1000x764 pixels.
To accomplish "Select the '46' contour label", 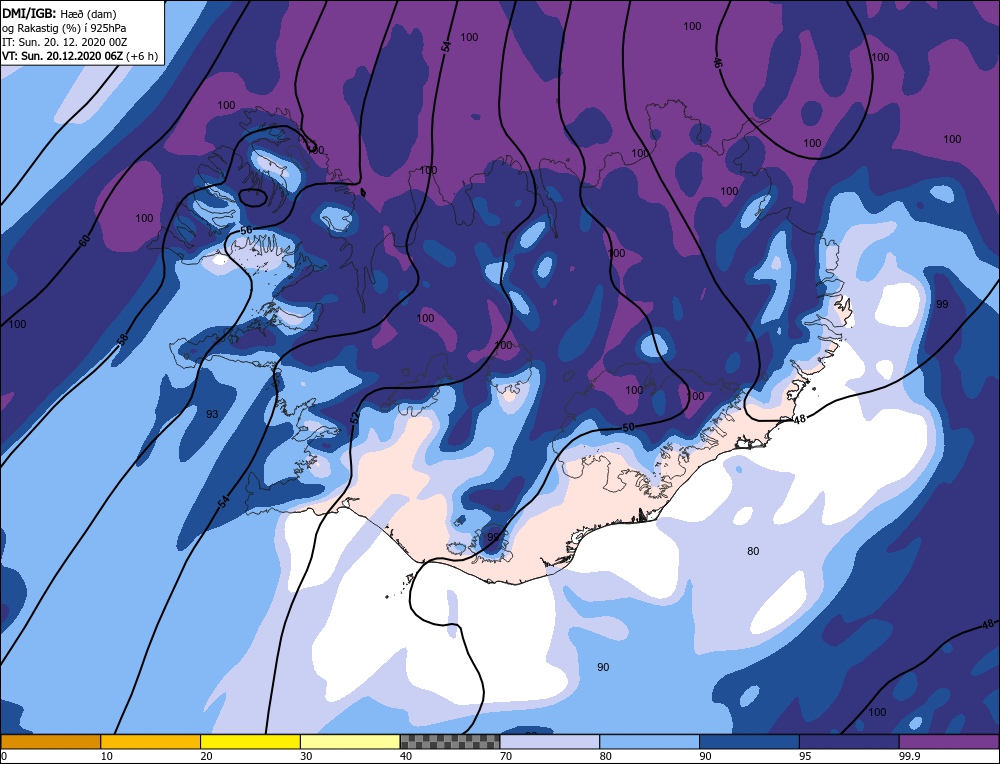I will point(717,62).
